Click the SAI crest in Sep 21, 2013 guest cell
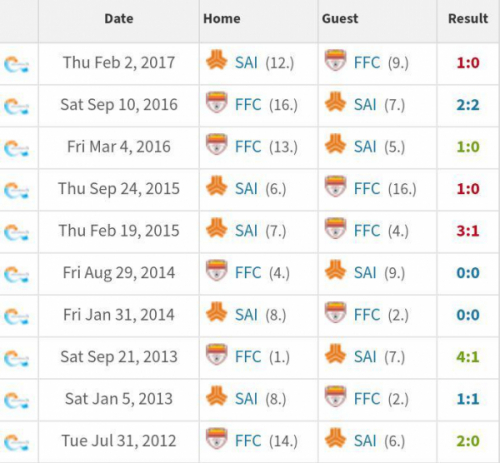This screenshot has width=500, height=463. (x=335, y=354)
